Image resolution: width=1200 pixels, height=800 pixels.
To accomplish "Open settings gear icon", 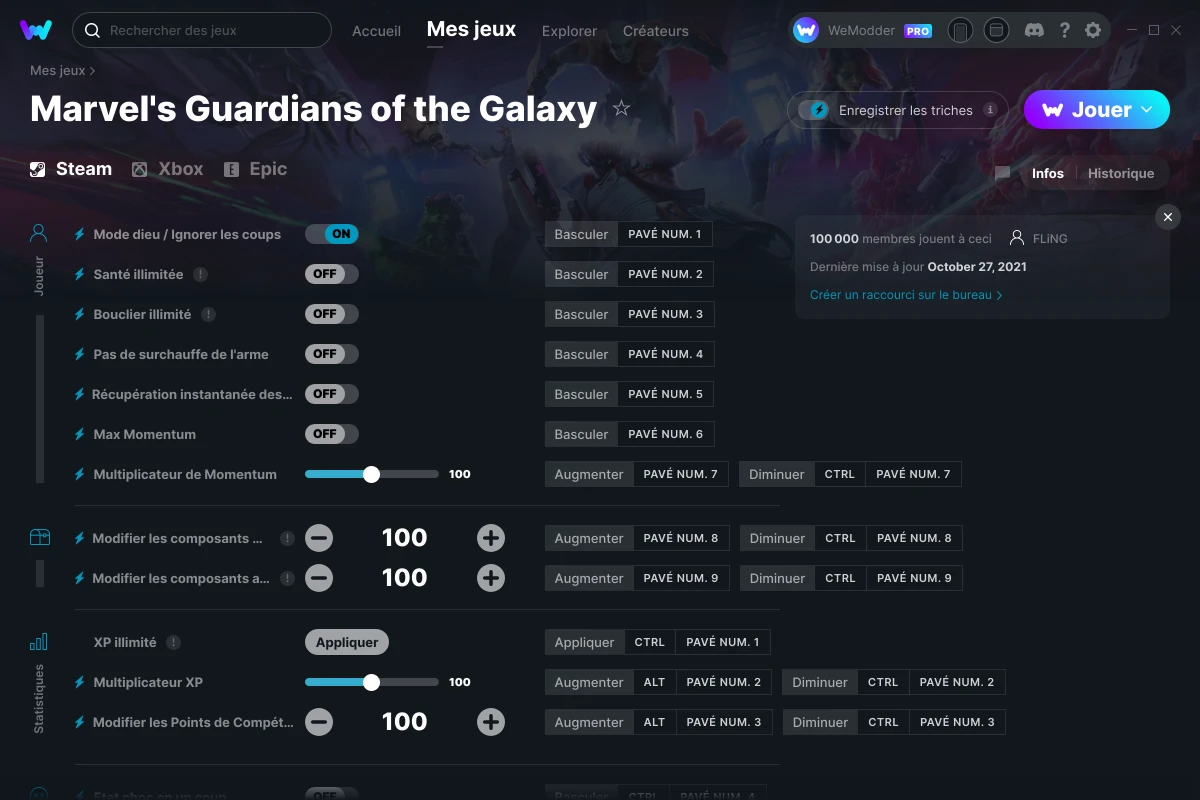I will (1093, 30).
